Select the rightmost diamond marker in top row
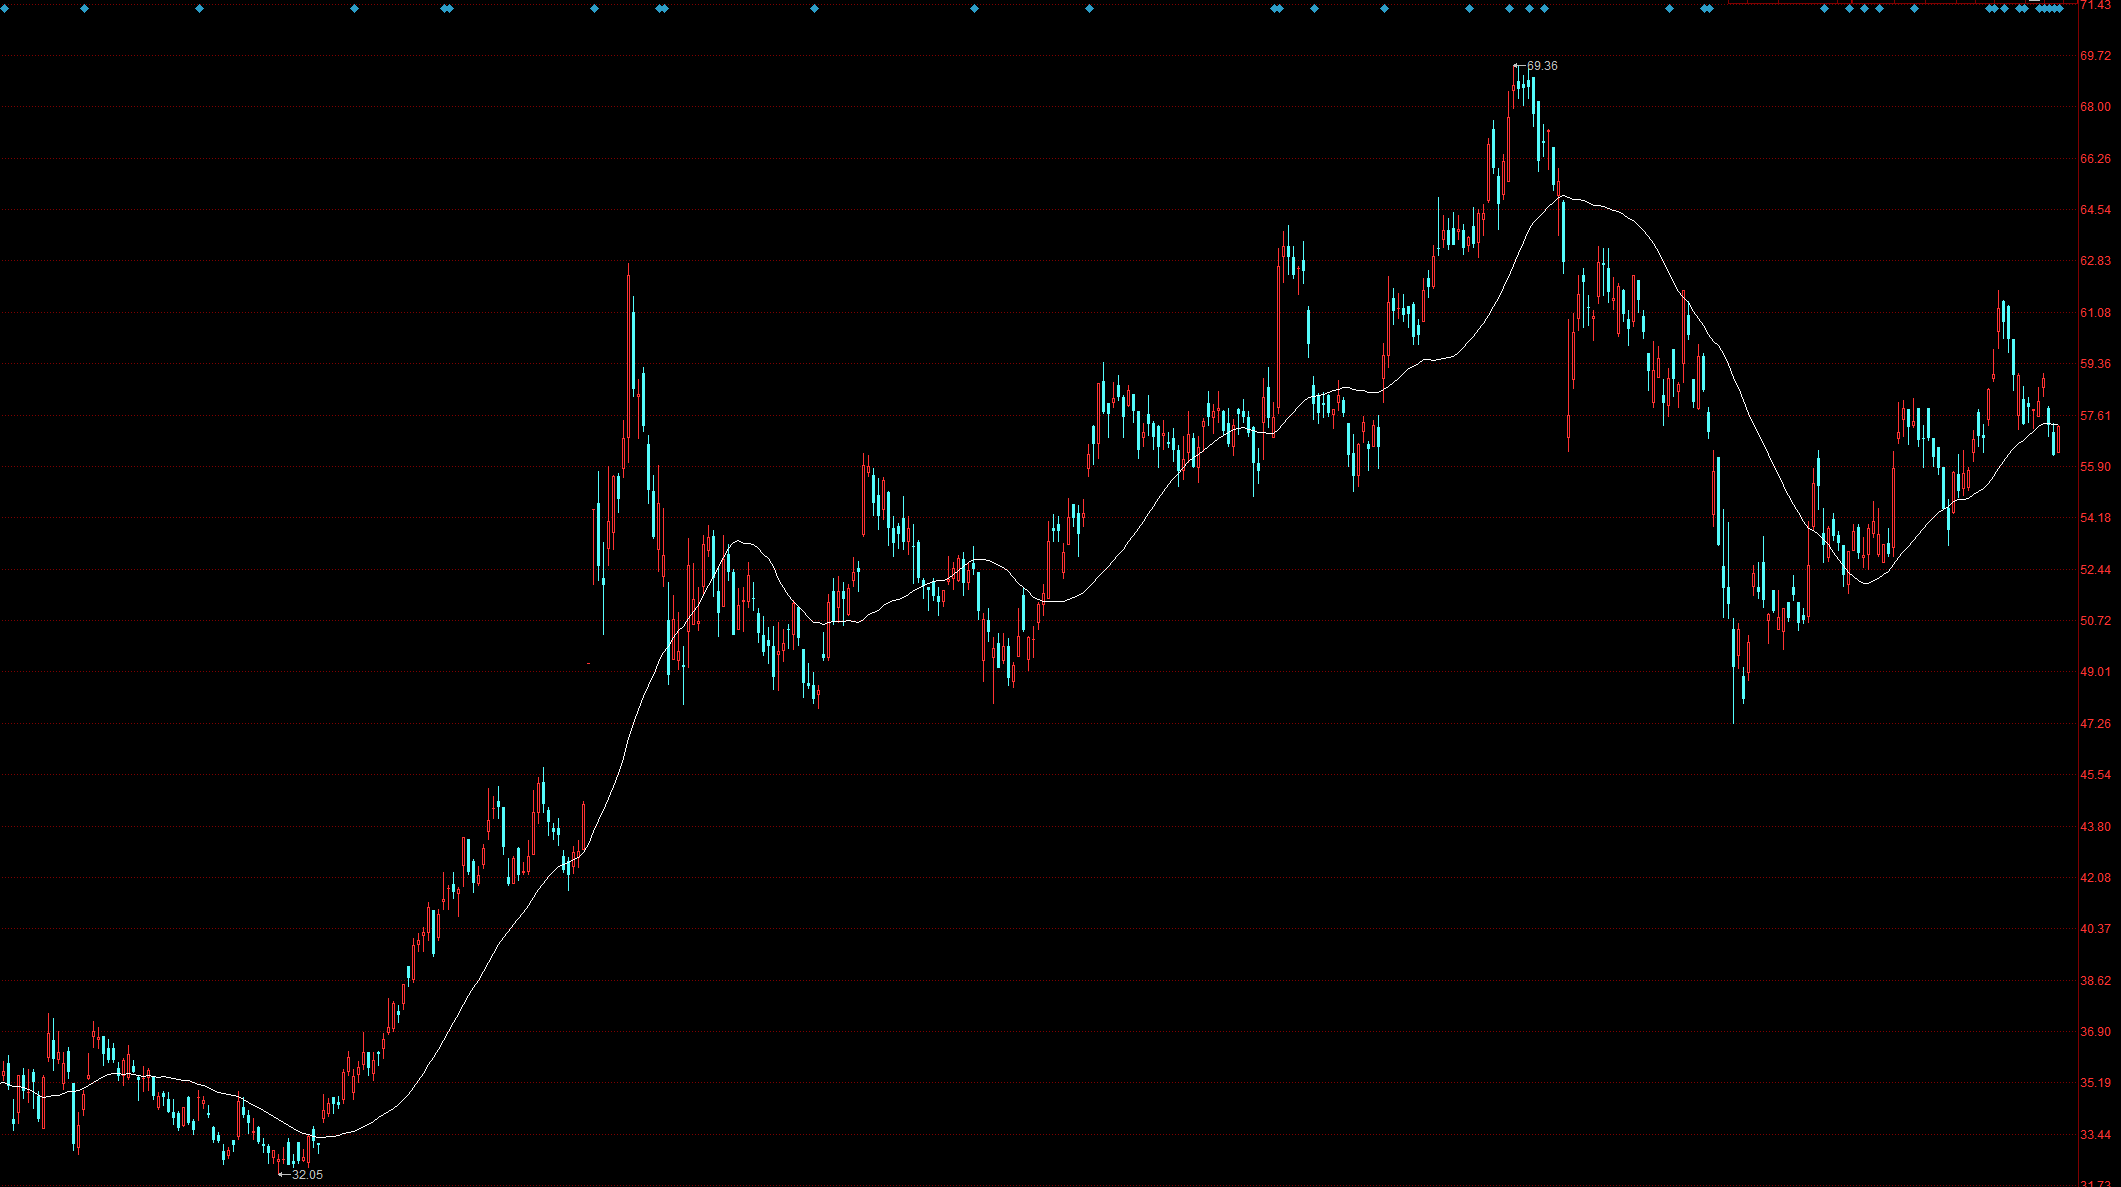Screen dimensions: 2121x1187 point(2059,9)
